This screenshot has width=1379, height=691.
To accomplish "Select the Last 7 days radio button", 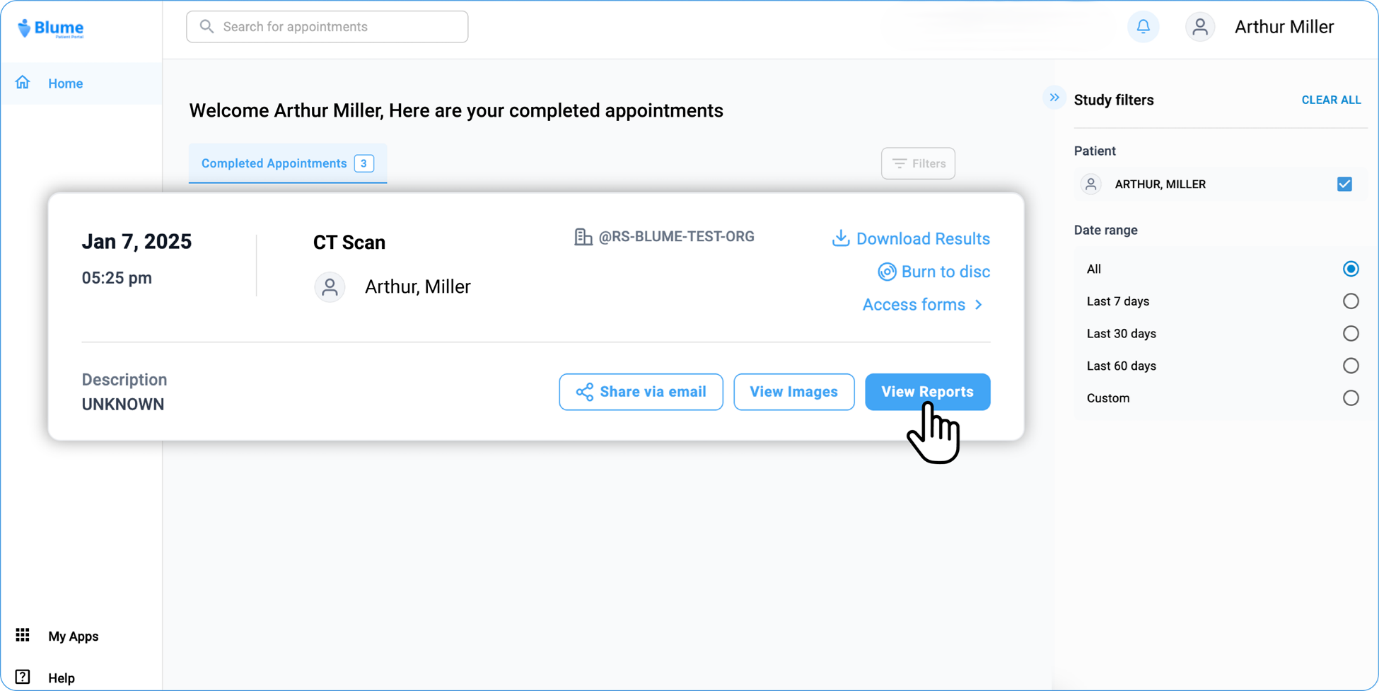I will point(1350,301).
